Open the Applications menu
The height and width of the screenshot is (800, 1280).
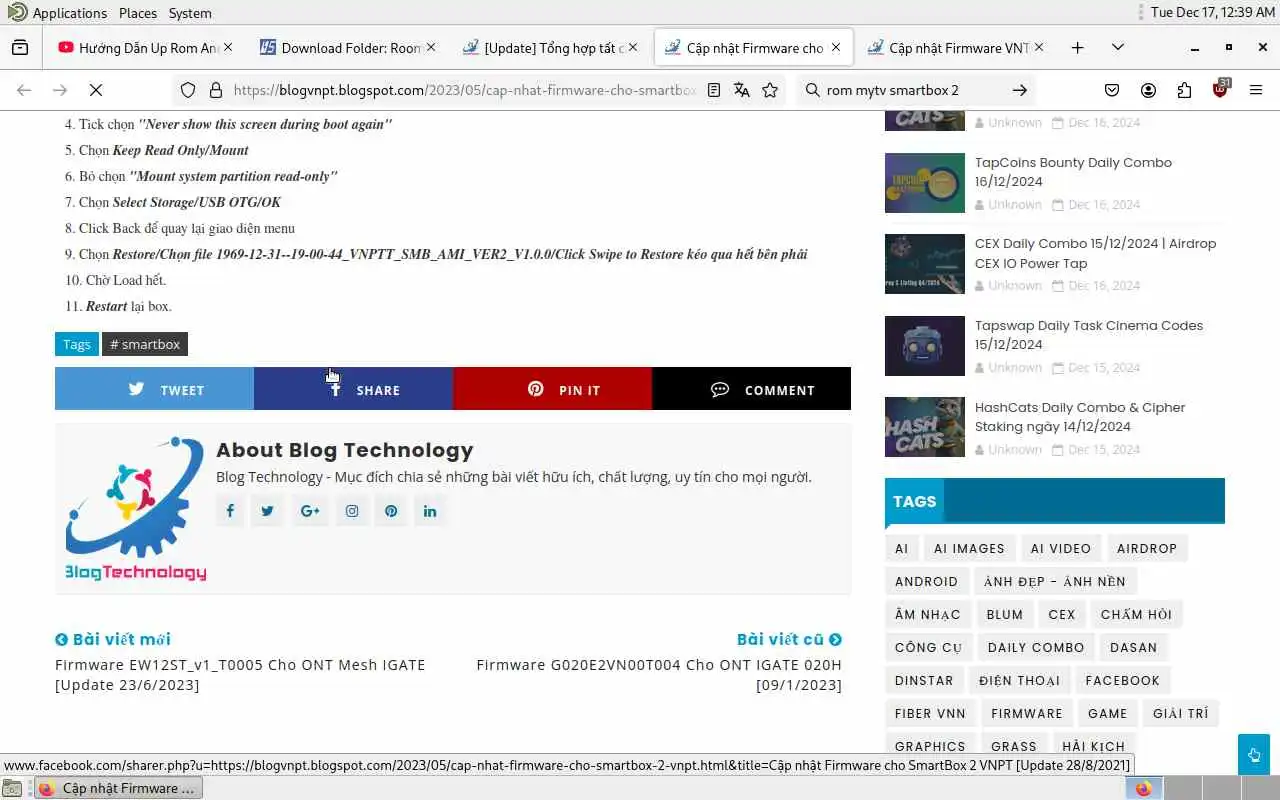[58, 13]
